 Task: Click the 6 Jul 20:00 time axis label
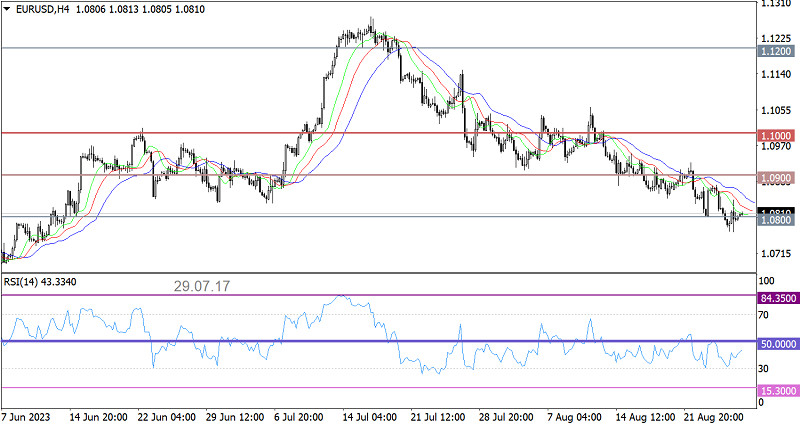(301, 417)
